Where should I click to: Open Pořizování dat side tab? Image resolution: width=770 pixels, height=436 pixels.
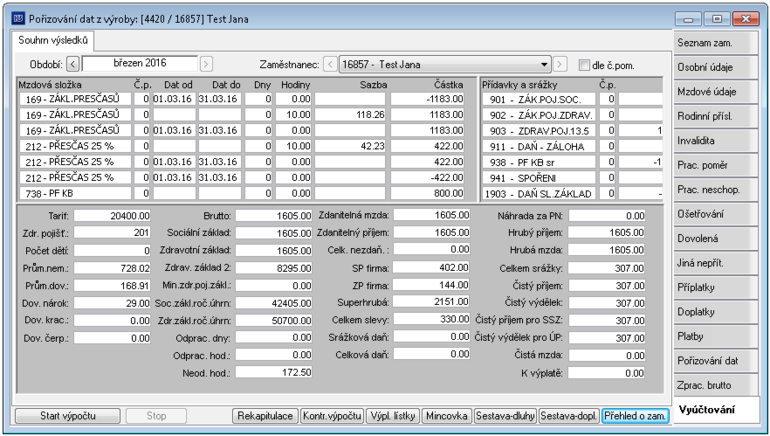(713, 361)
